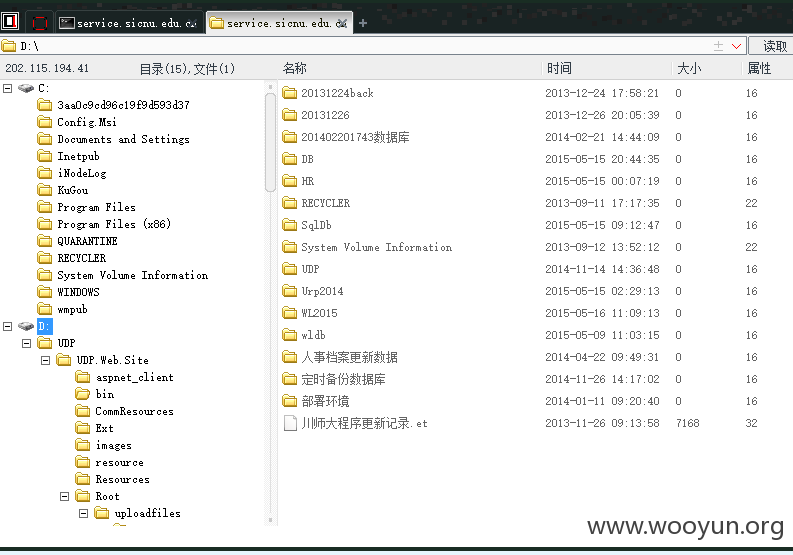Collapse the uploadfiles folder node

[84, 514]
